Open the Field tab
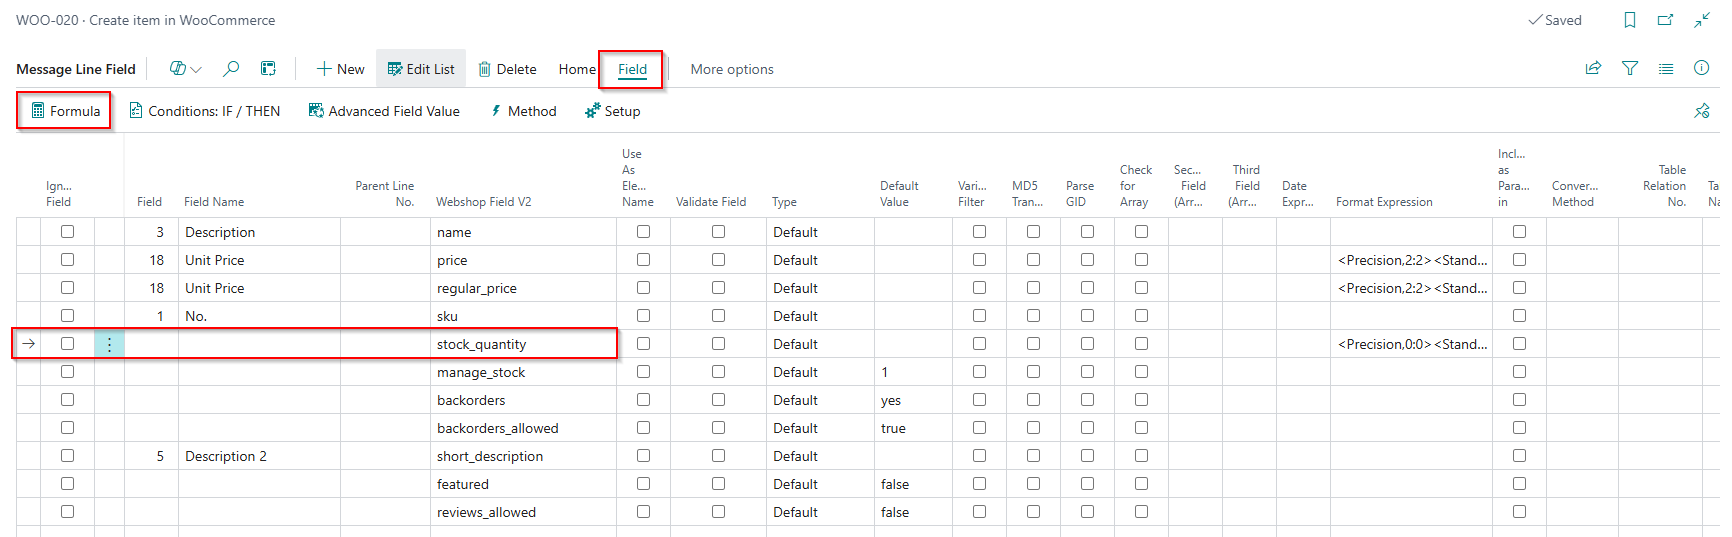1732x537 pixels. coord(632,69)
